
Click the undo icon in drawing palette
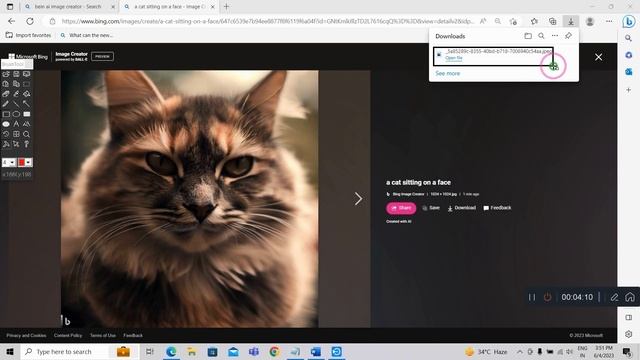click(x=6, y=134)
